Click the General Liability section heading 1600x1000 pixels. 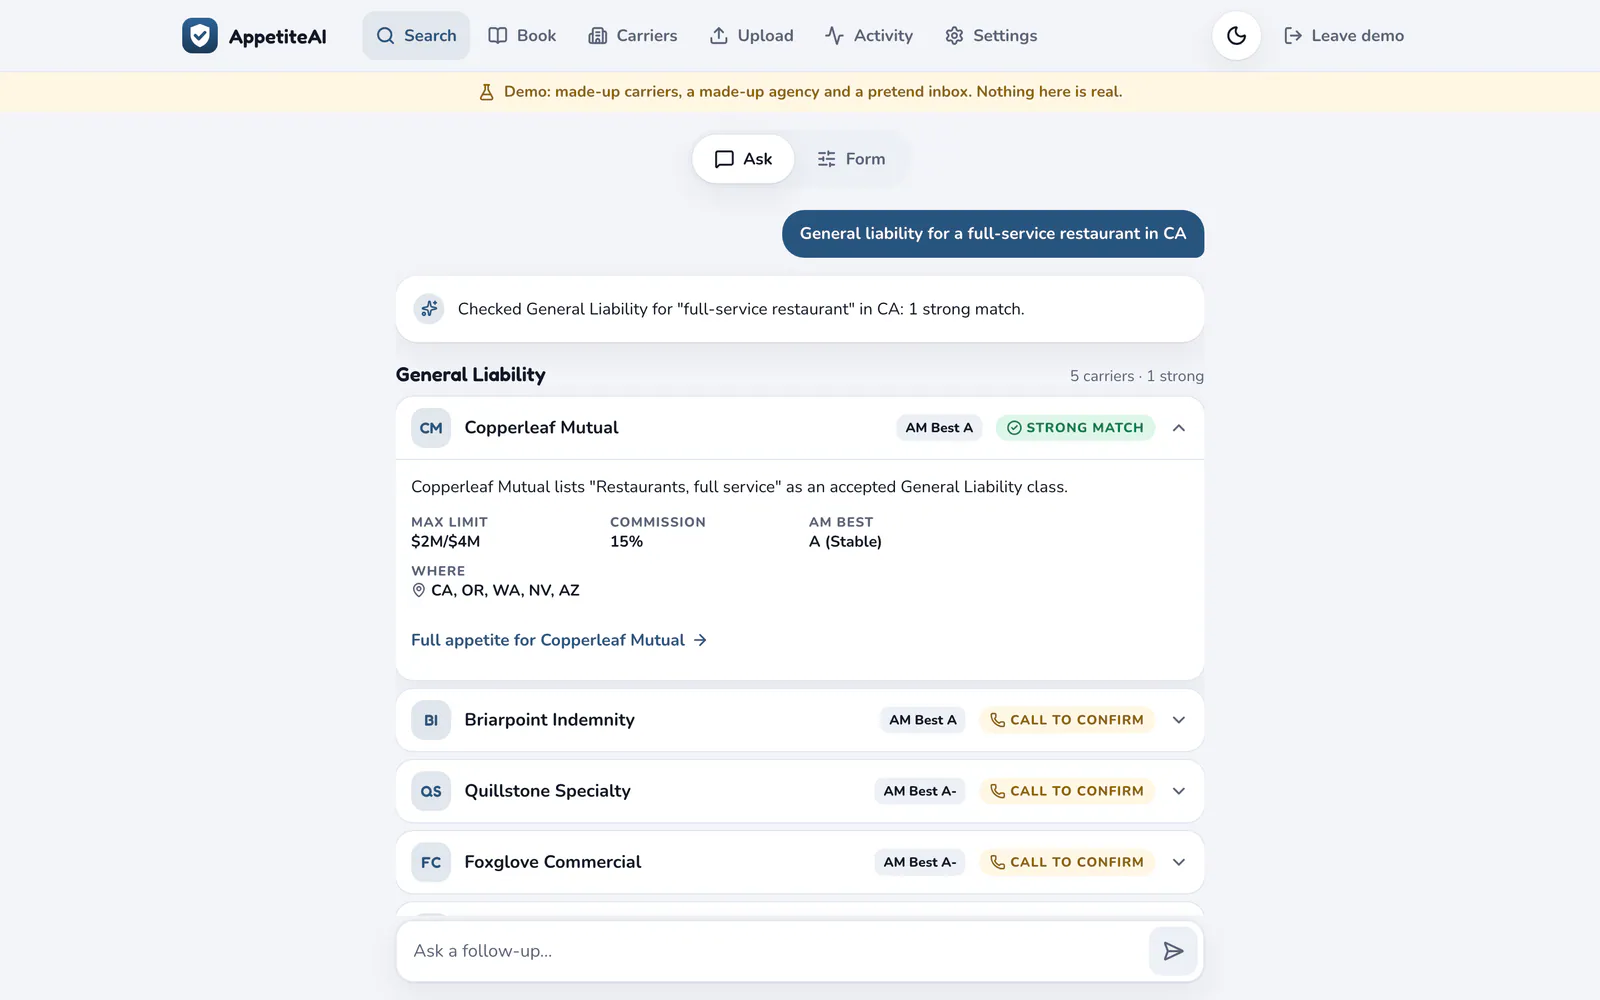471,375
